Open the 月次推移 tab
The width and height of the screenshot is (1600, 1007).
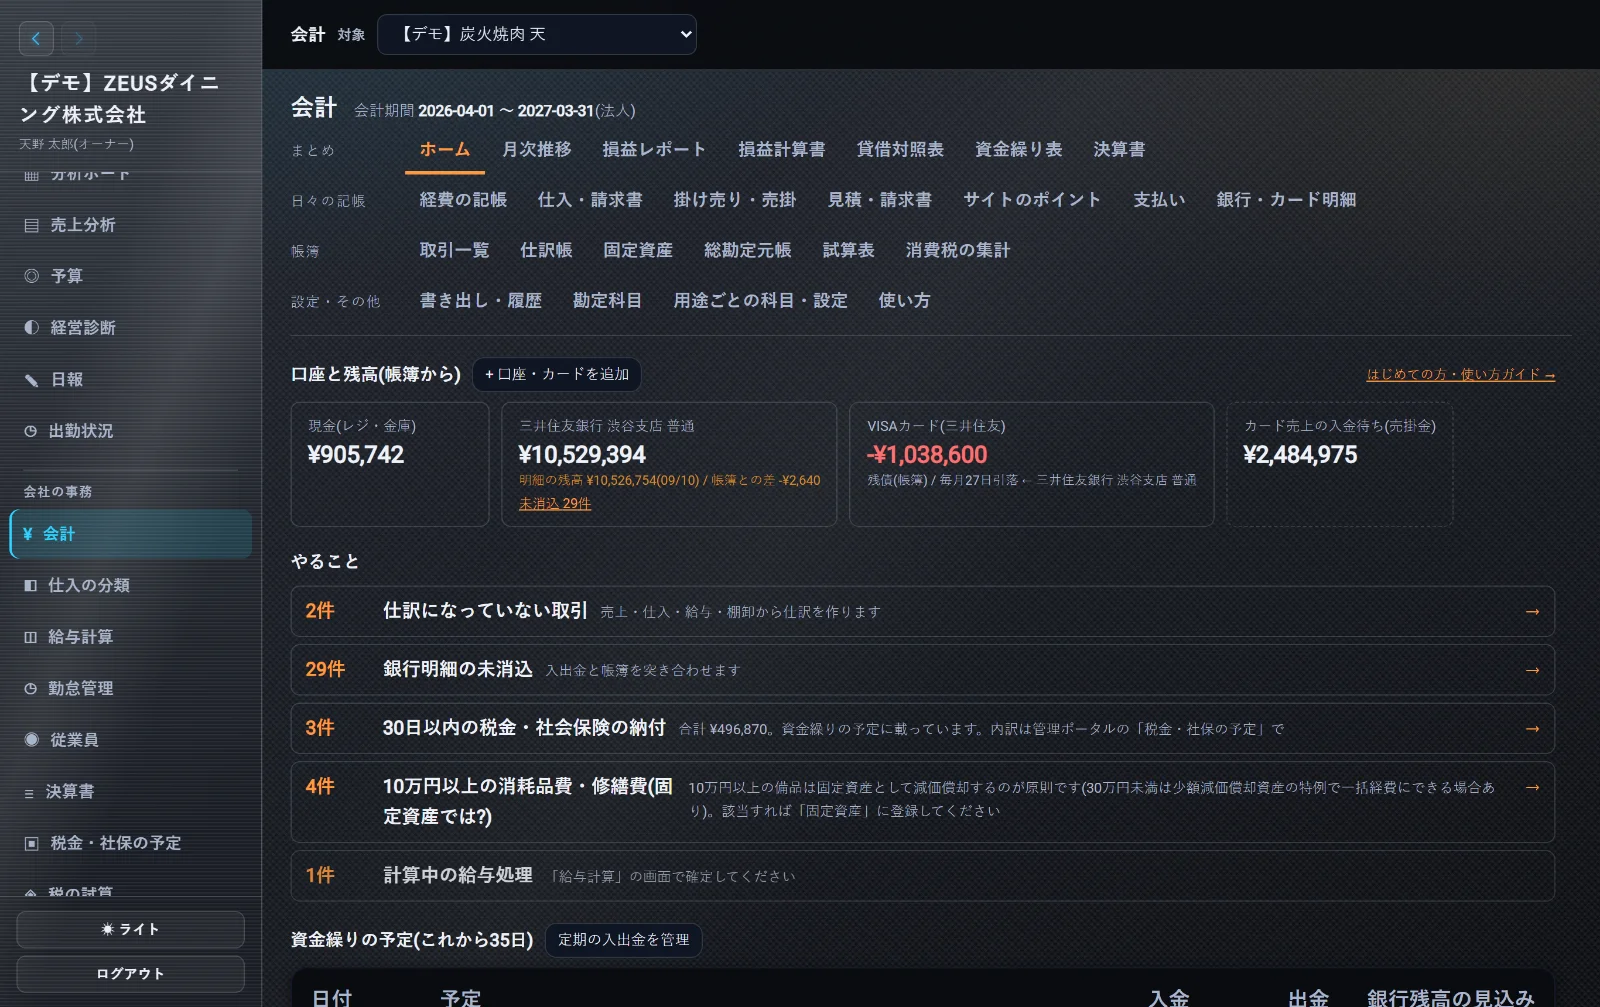coord(536,149)
